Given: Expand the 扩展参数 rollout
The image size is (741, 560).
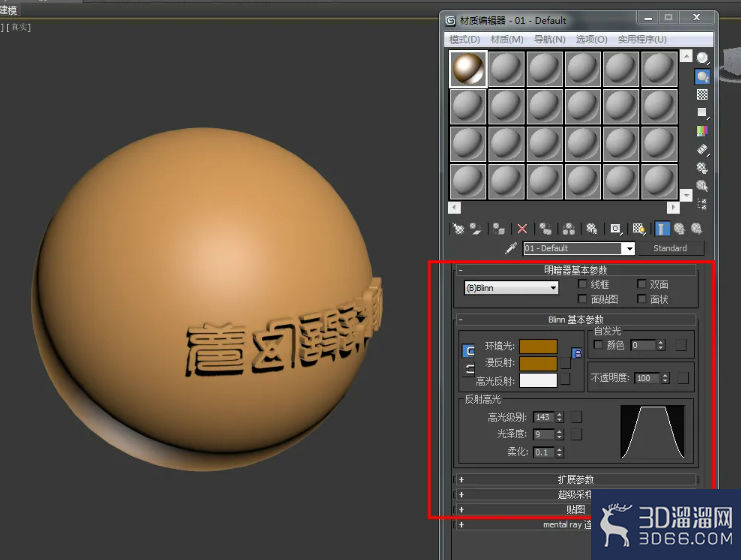Looking at the screenshot, I should 575,480.
